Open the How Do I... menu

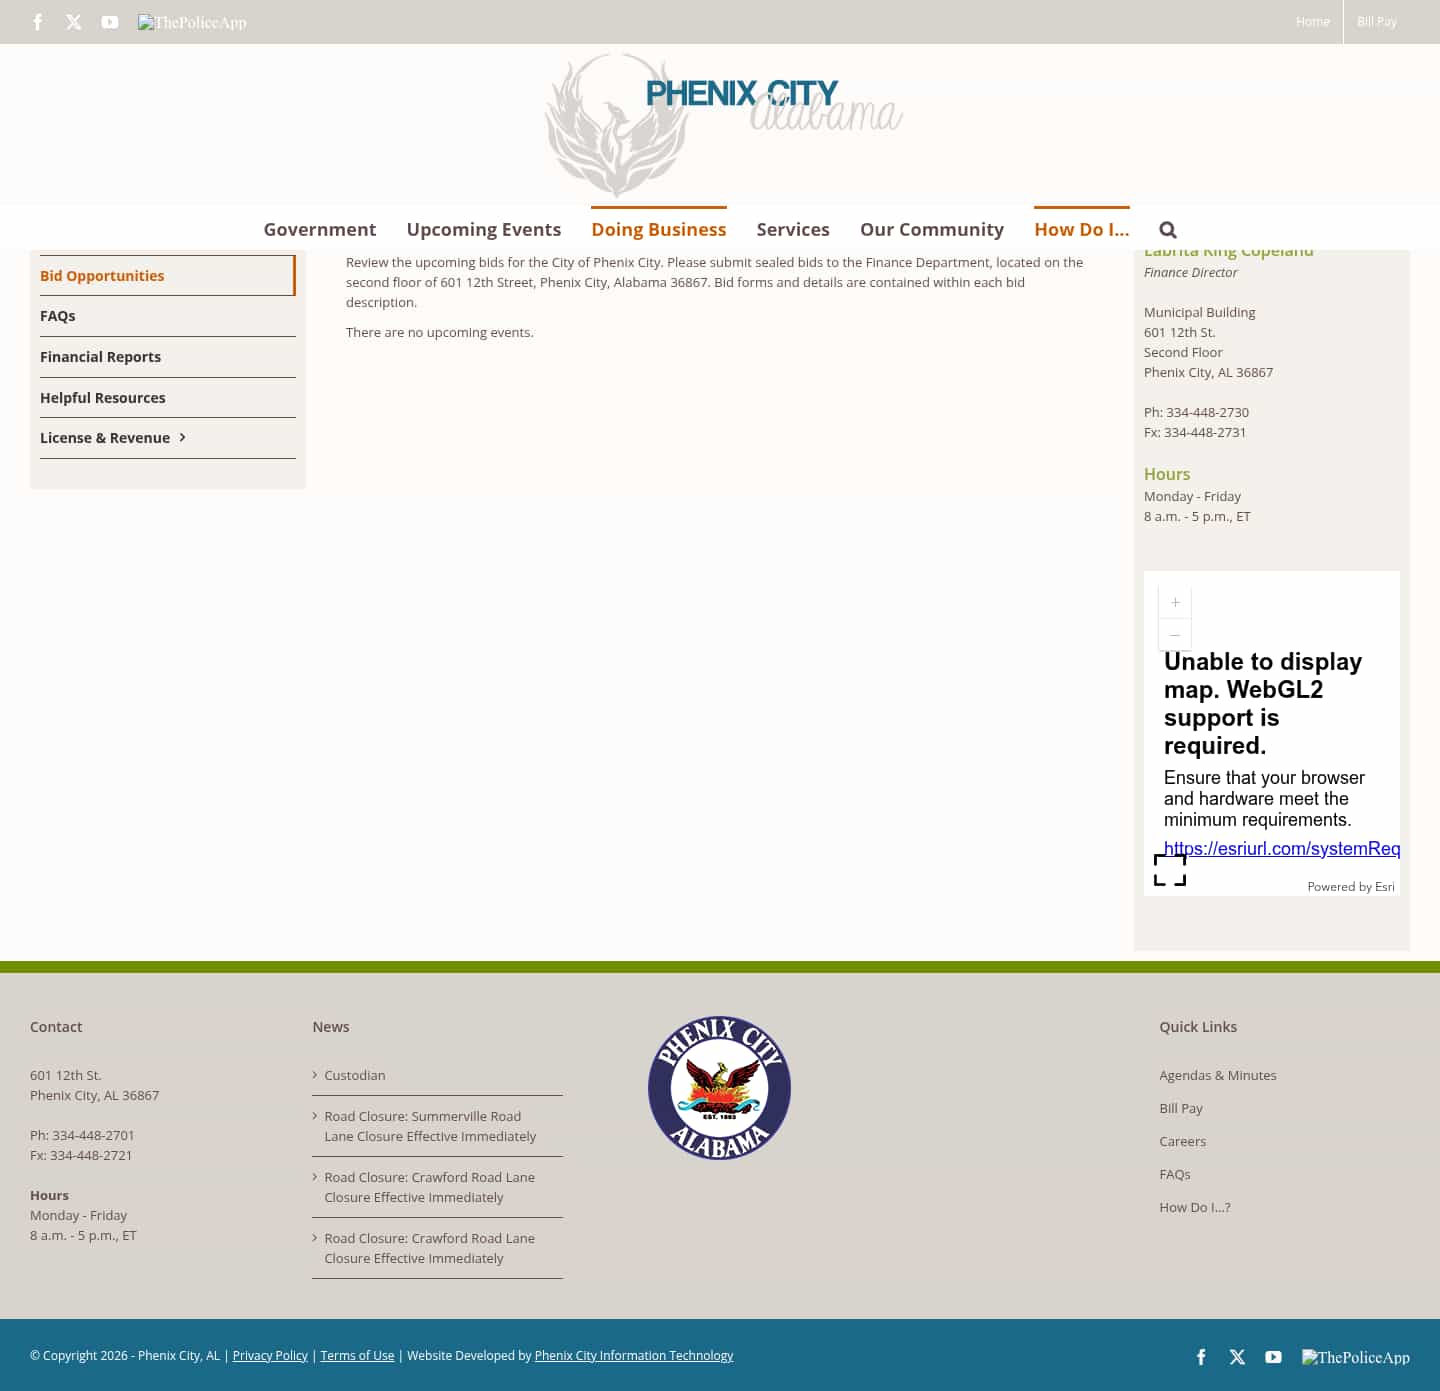coord(1082,230)
